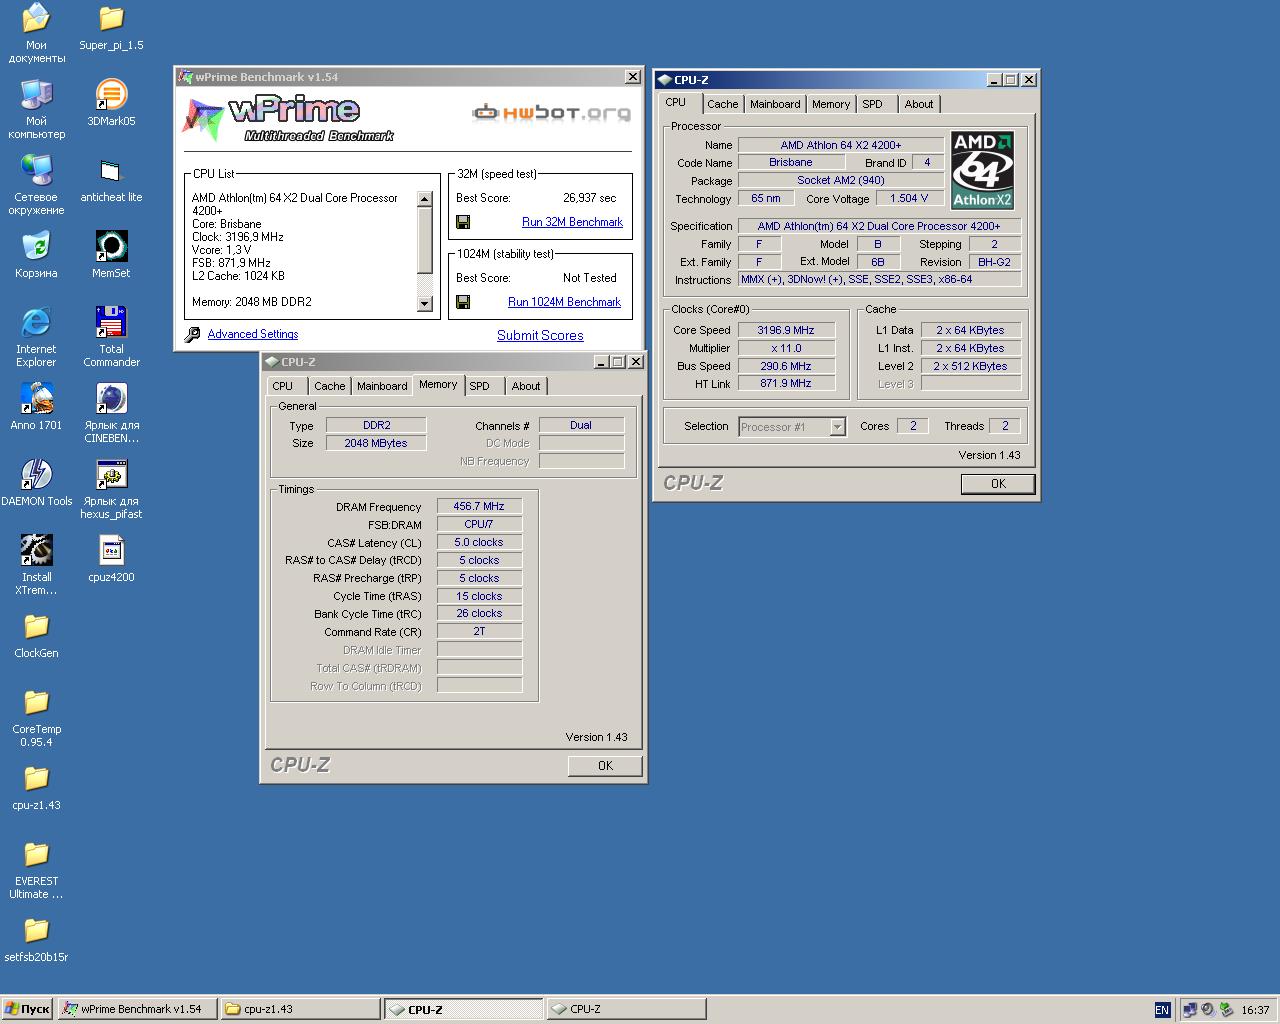Screen dimensions: 1280x1024
Task: Open the Корзина recycle bin
Action: (x=36, y=255)
